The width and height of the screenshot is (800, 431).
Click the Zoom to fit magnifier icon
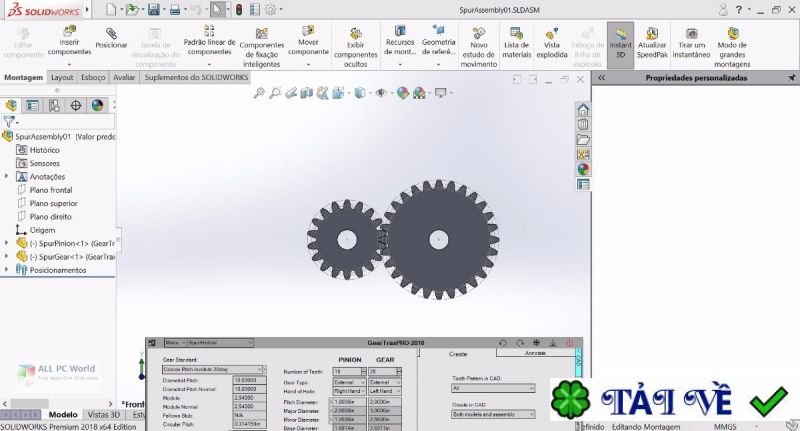(259, 93)
